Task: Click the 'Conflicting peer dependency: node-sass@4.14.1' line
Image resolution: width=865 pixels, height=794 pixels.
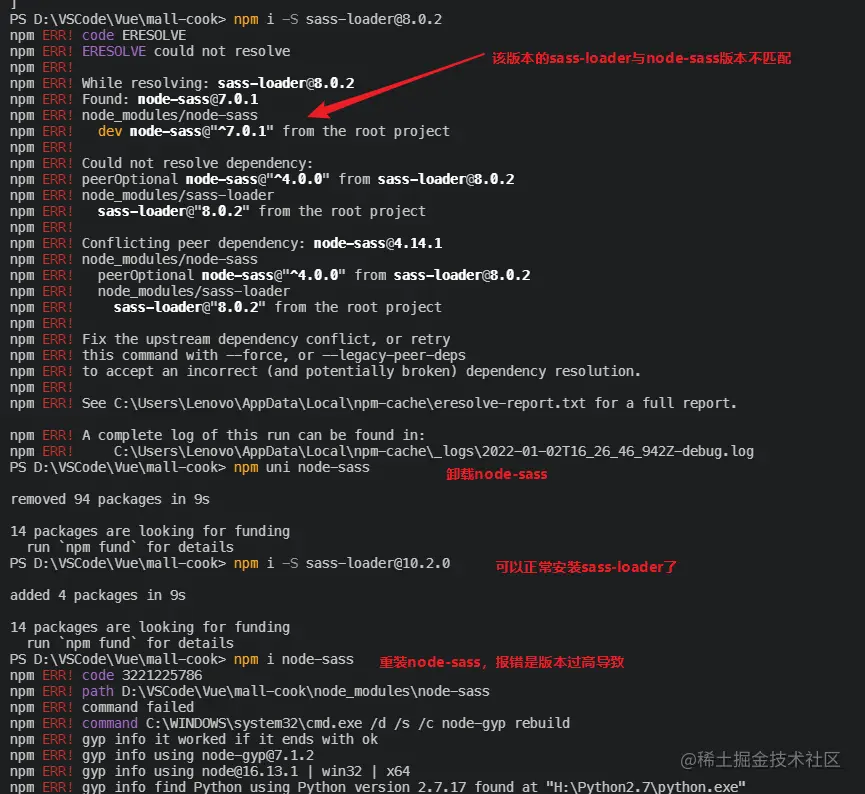Action: (x=262, y=243)
